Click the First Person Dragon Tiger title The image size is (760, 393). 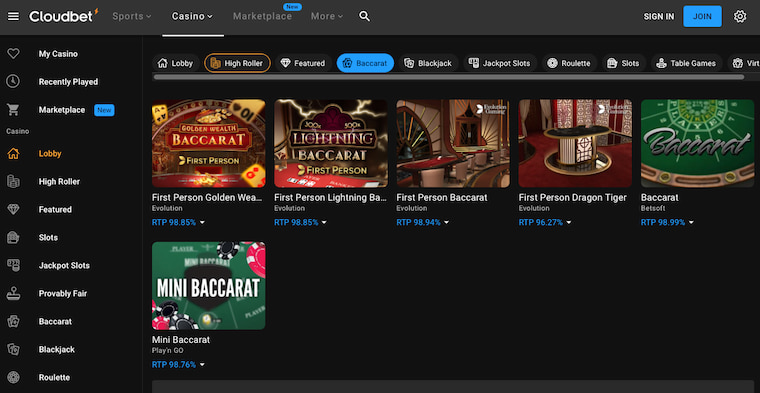tap(572, 198)
